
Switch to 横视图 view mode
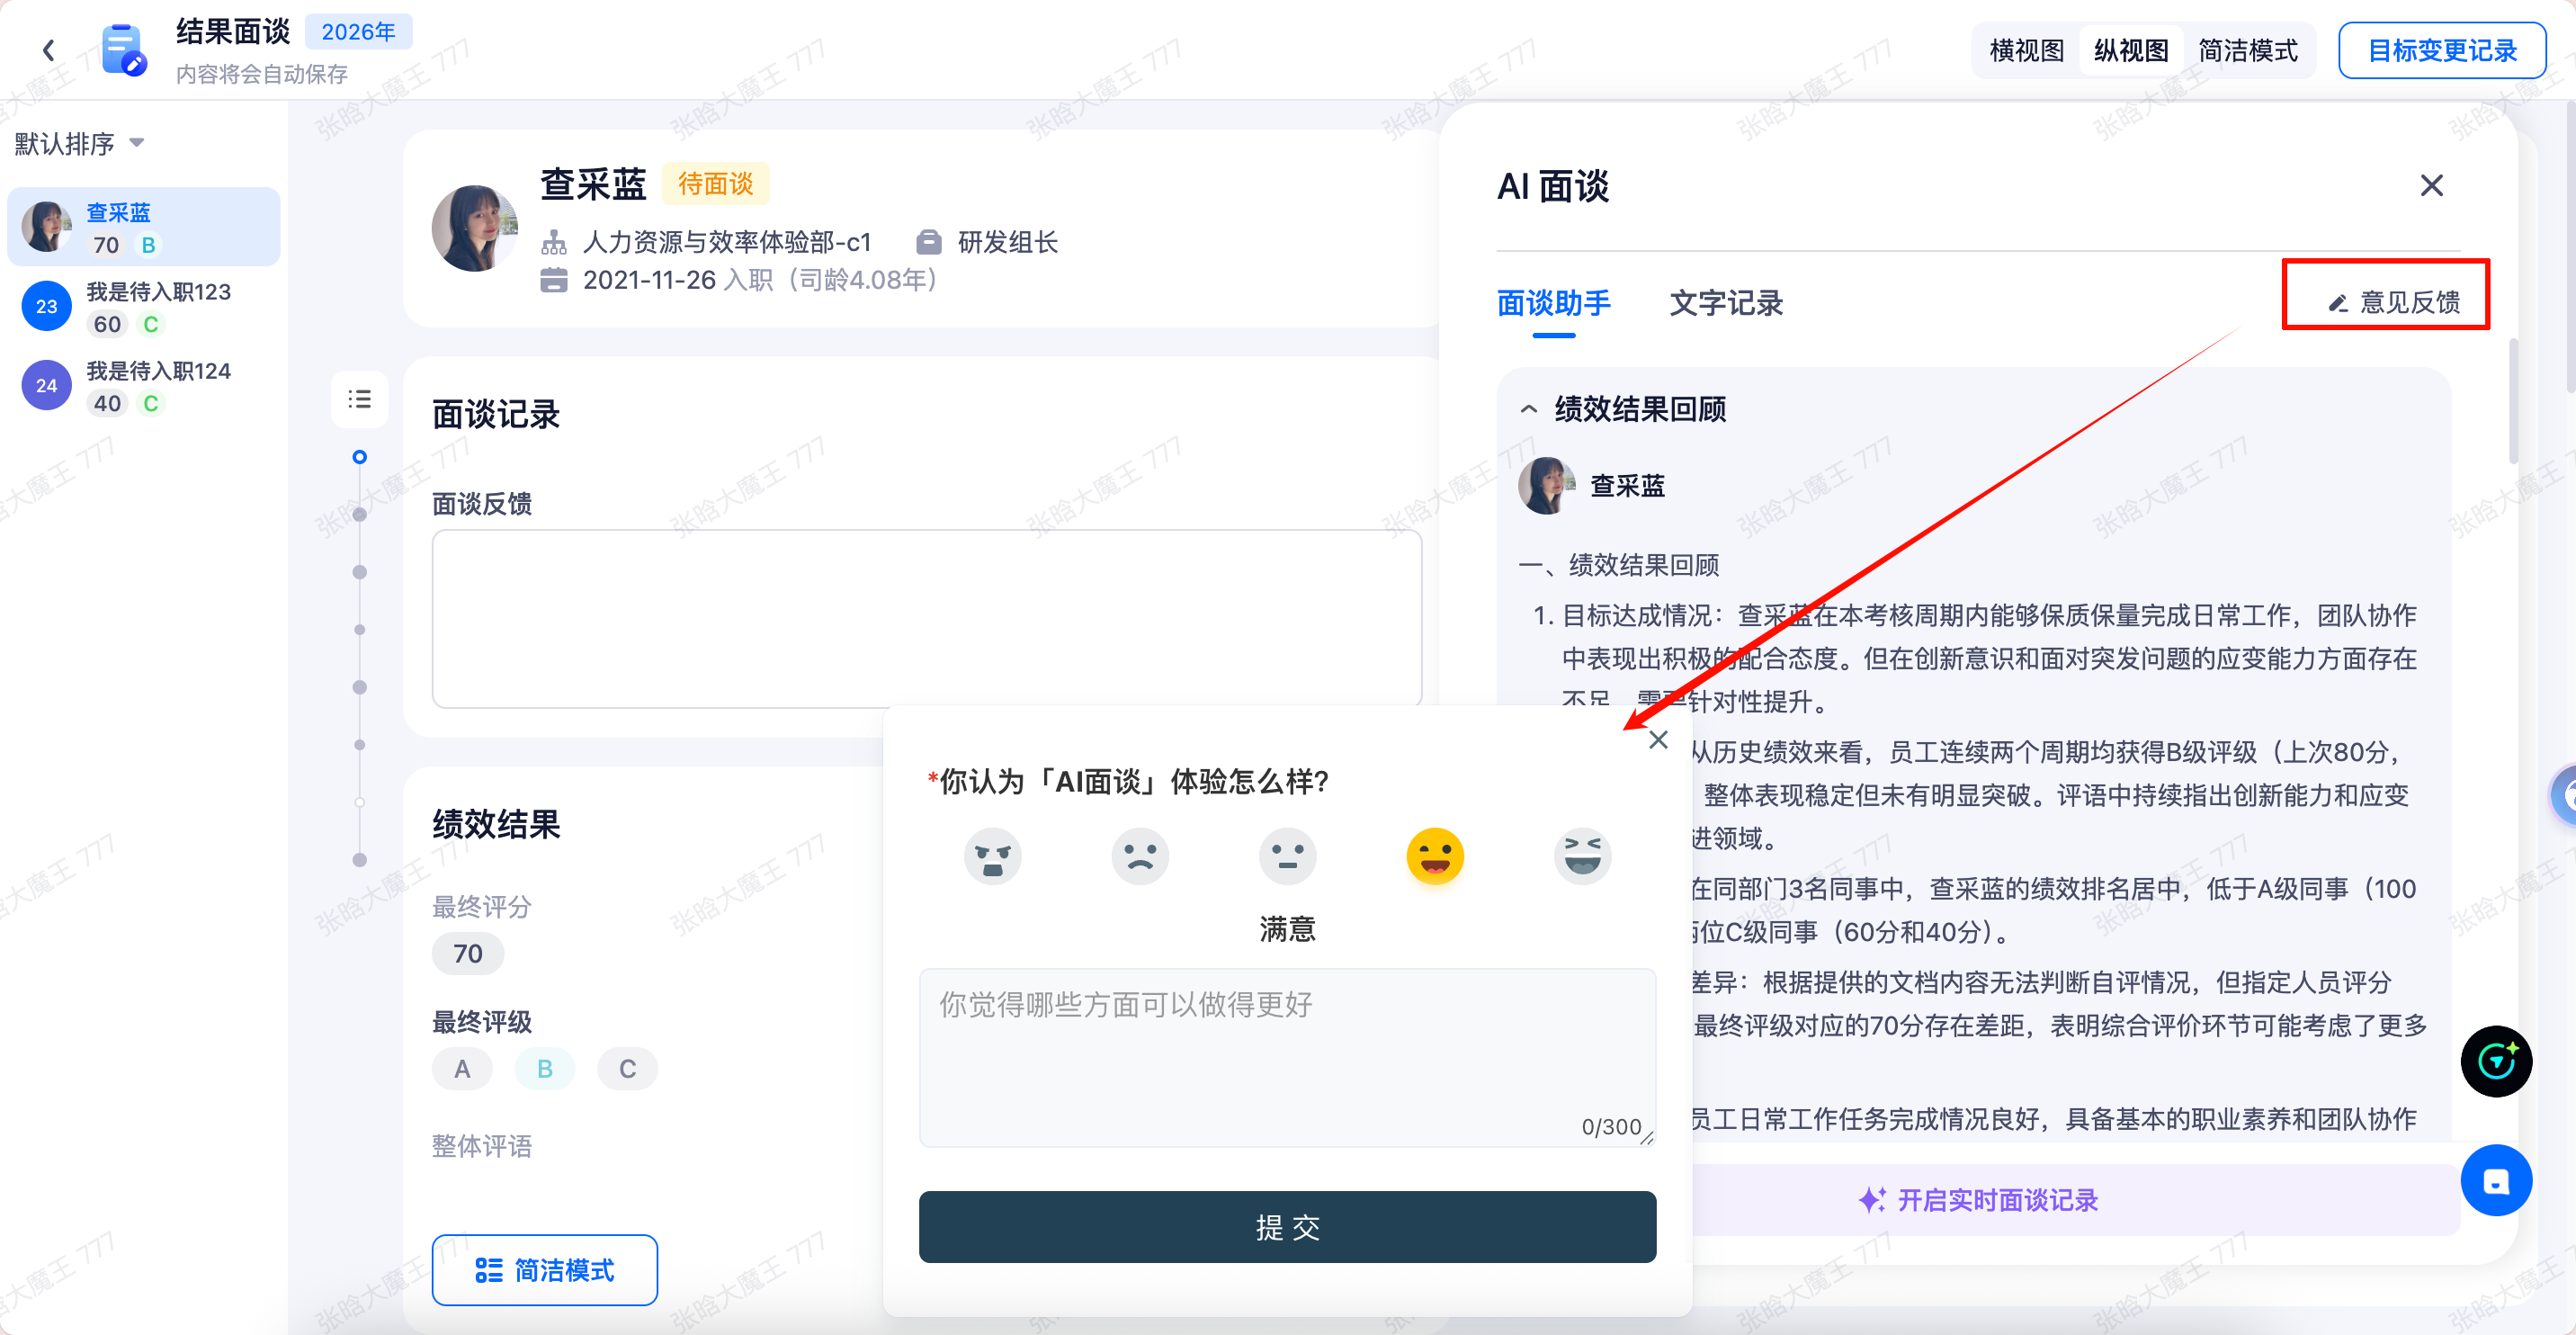click(2026, 50)
